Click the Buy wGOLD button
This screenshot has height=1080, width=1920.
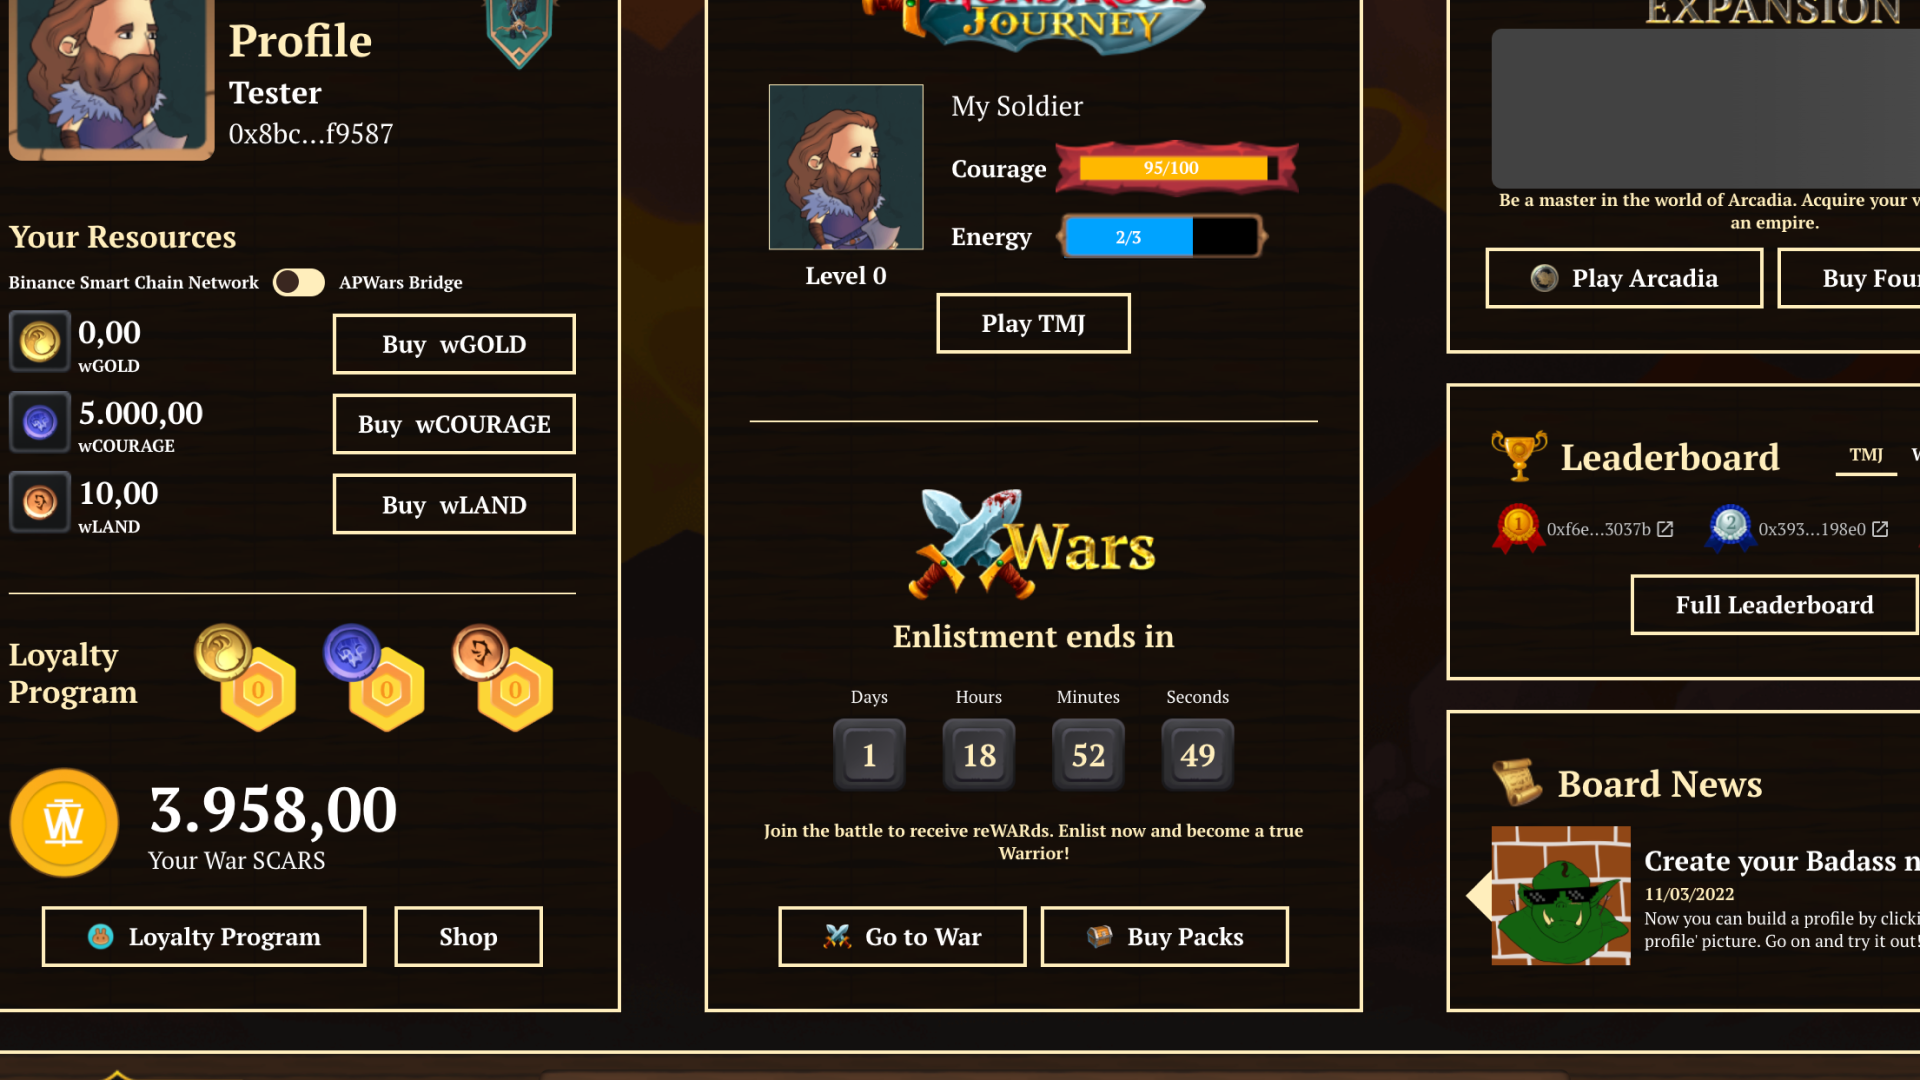point(454,344)
